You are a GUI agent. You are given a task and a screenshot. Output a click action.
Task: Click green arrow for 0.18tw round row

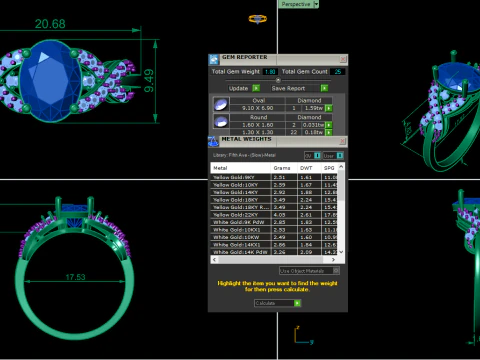tap(329, 132)
